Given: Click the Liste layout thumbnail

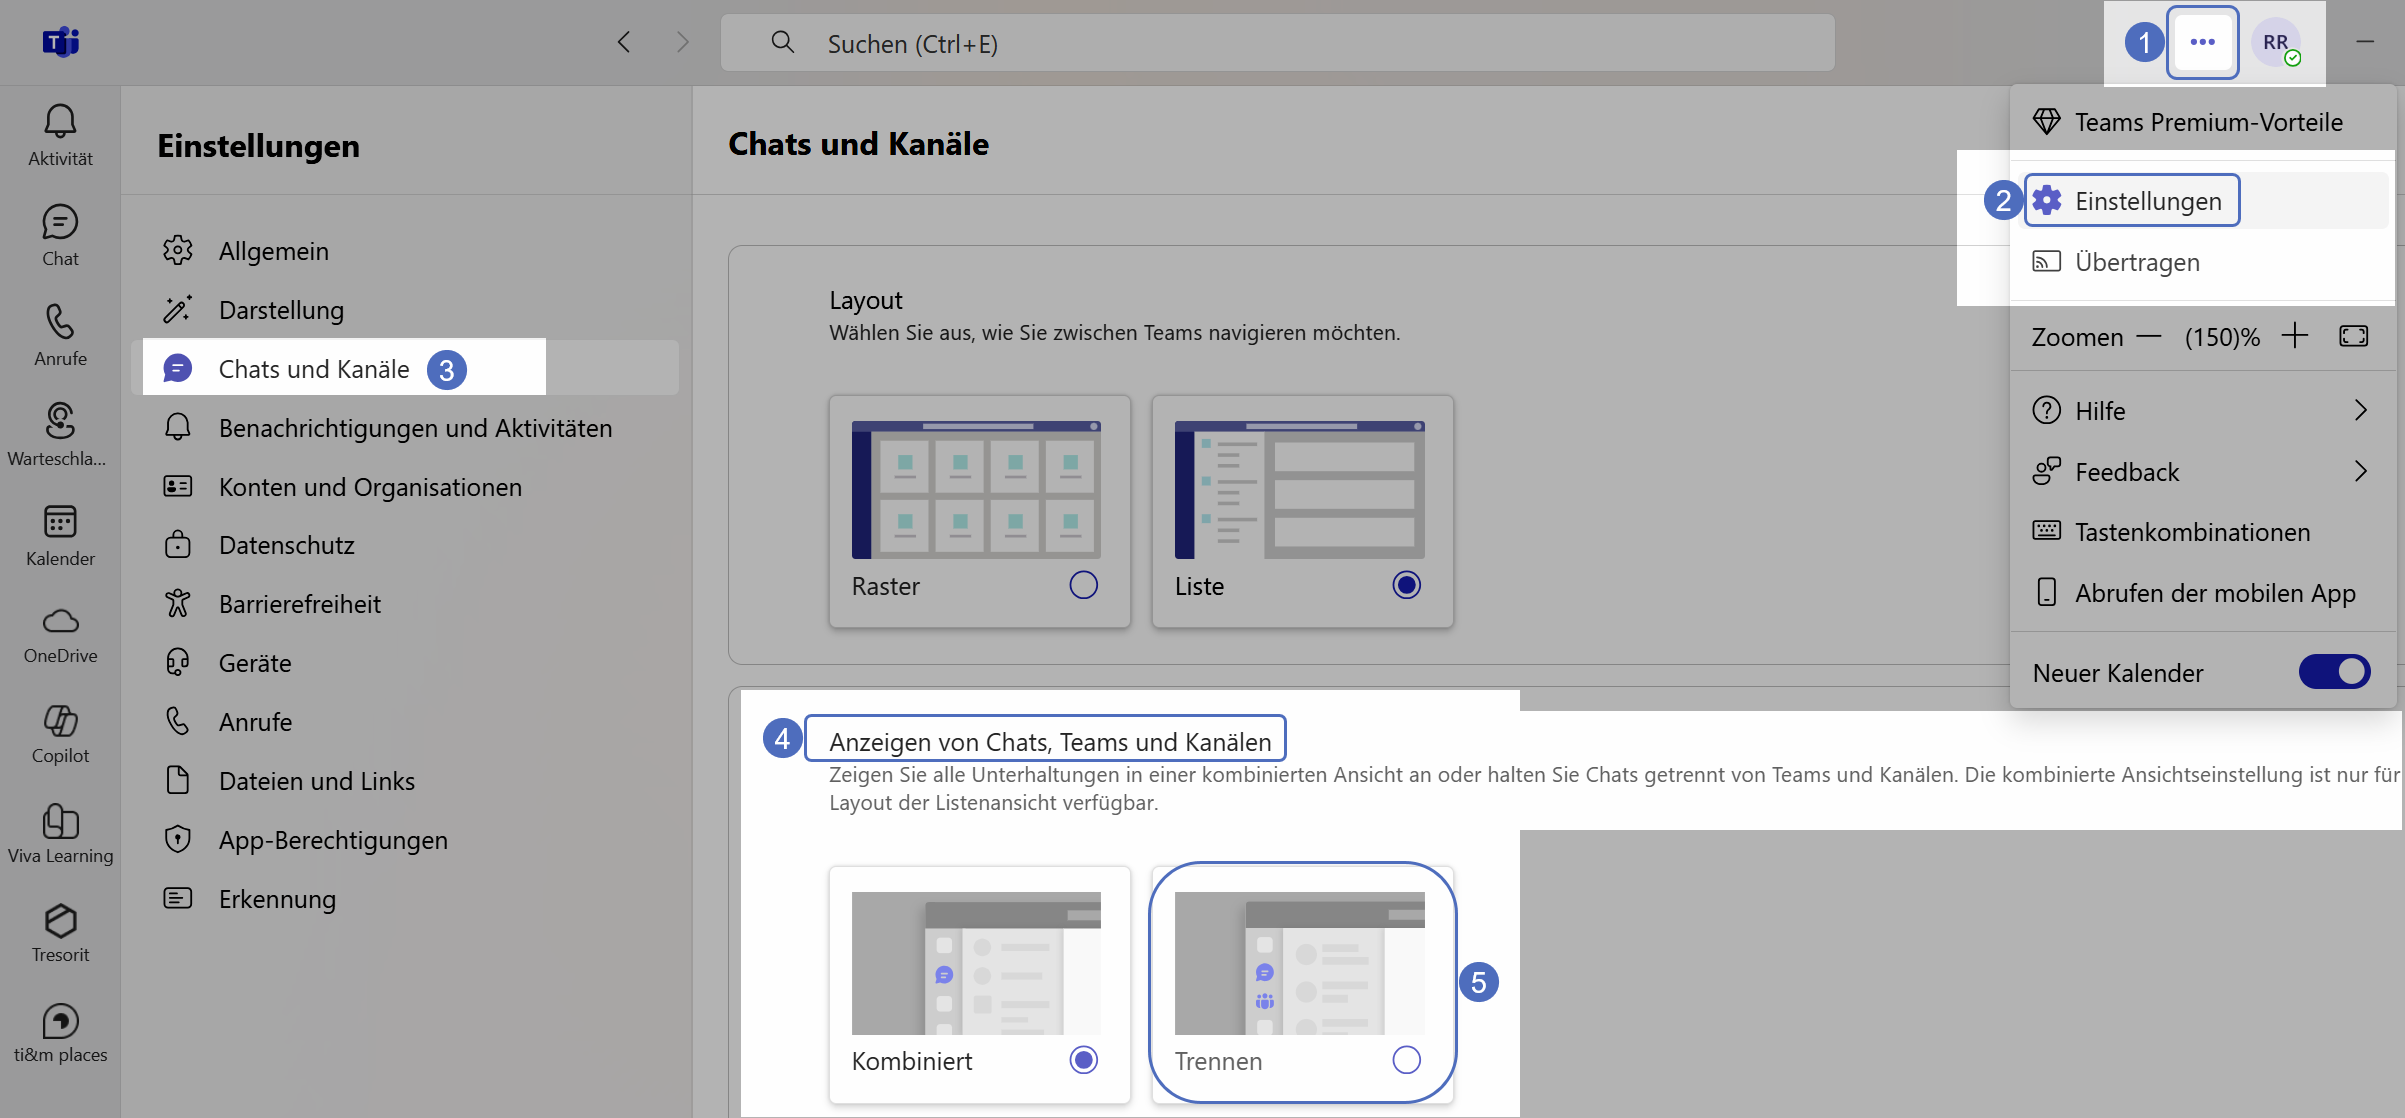Looking at the screenshot, I should 1300,489.
